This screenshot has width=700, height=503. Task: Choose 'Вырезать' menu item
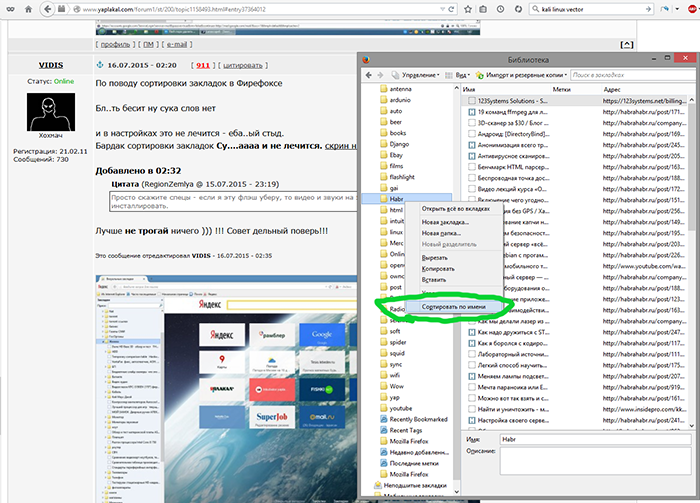[454, 258]
